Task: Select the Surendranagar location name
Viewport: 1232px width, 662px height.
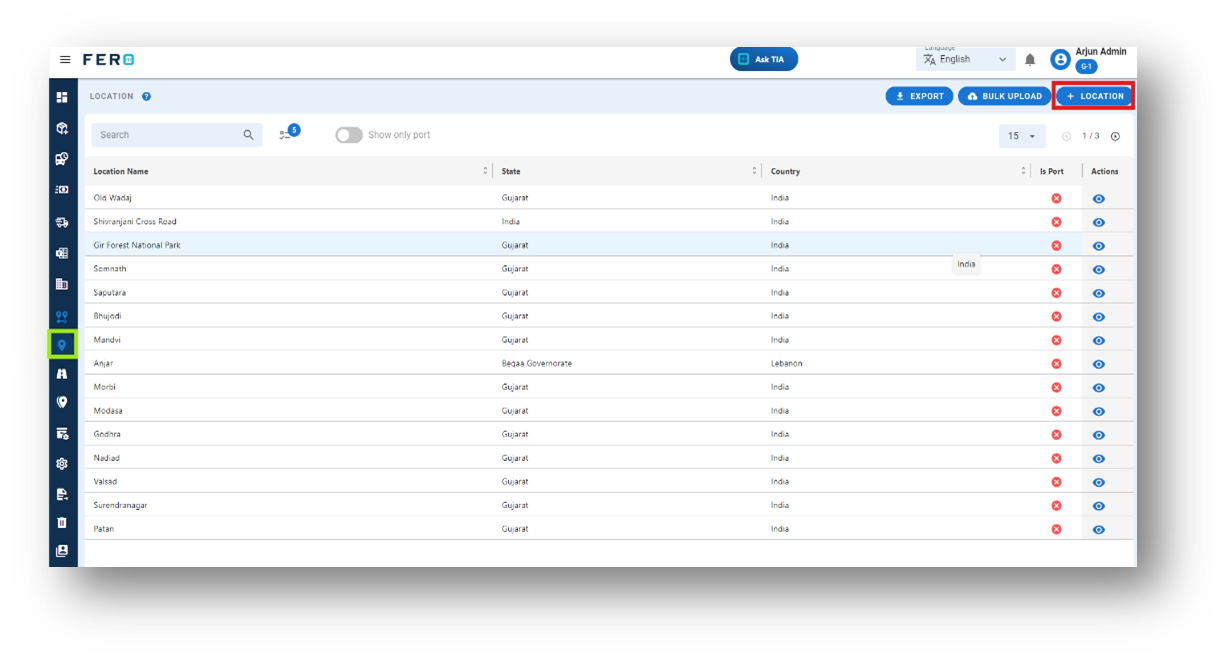Action: point(120,505)
